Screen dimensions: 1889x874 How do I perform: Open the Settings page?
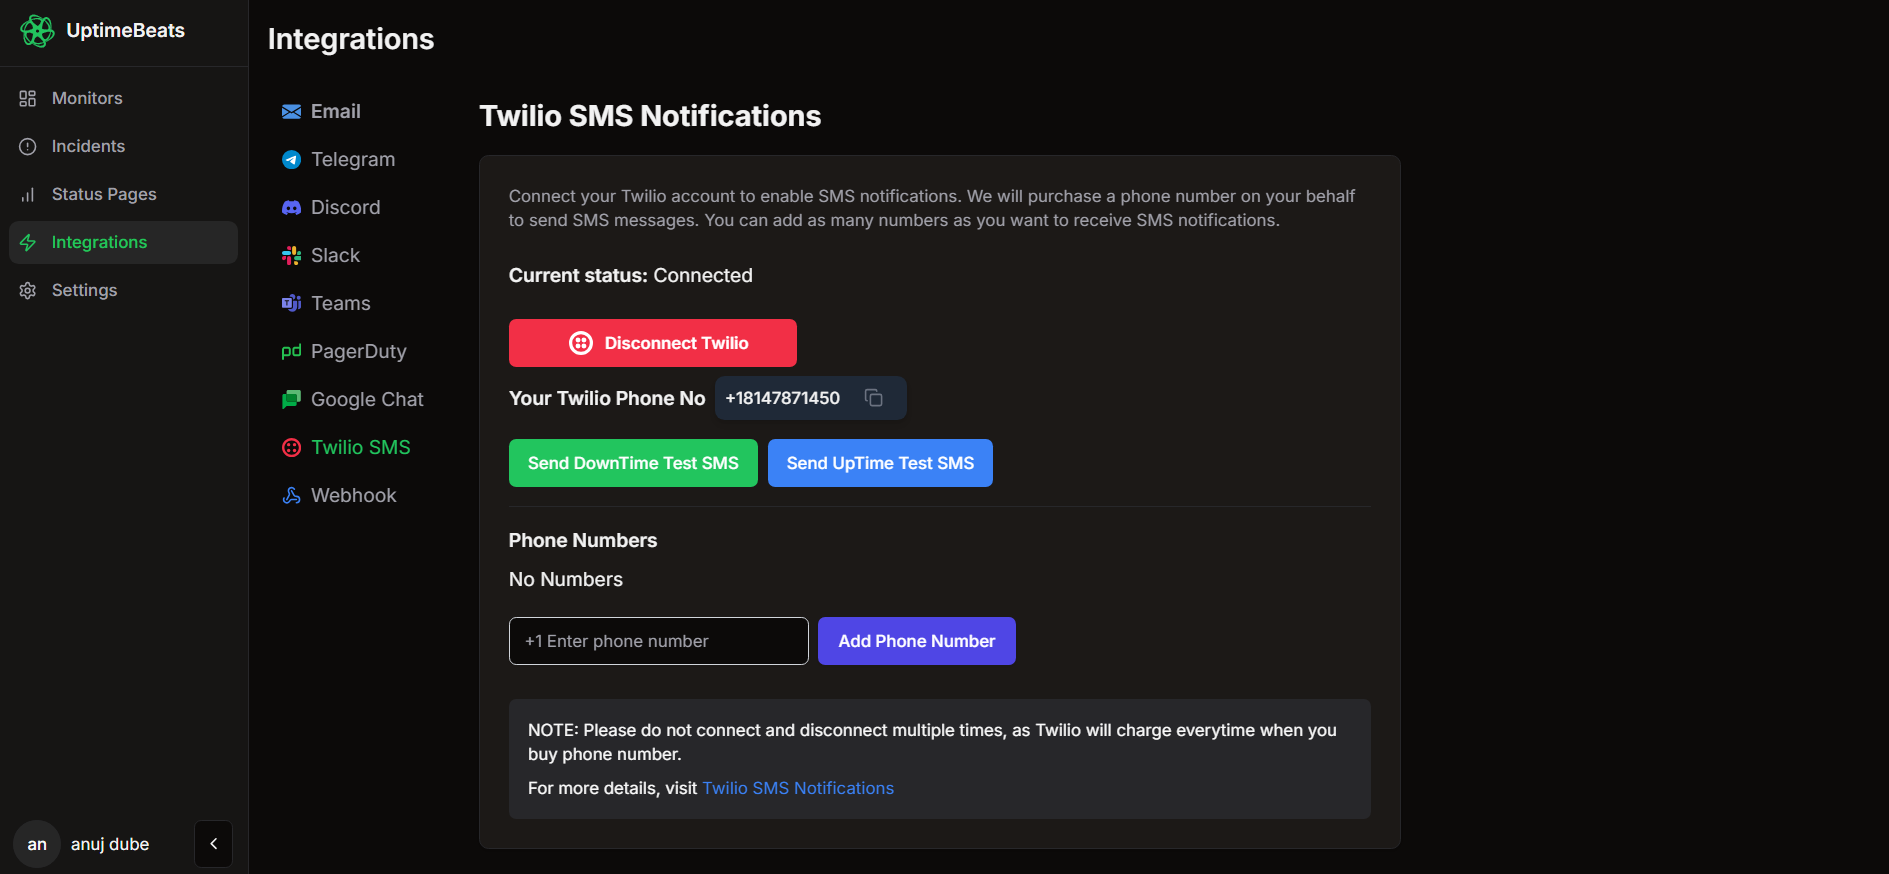pyautogui.click(x=26, y=290)
